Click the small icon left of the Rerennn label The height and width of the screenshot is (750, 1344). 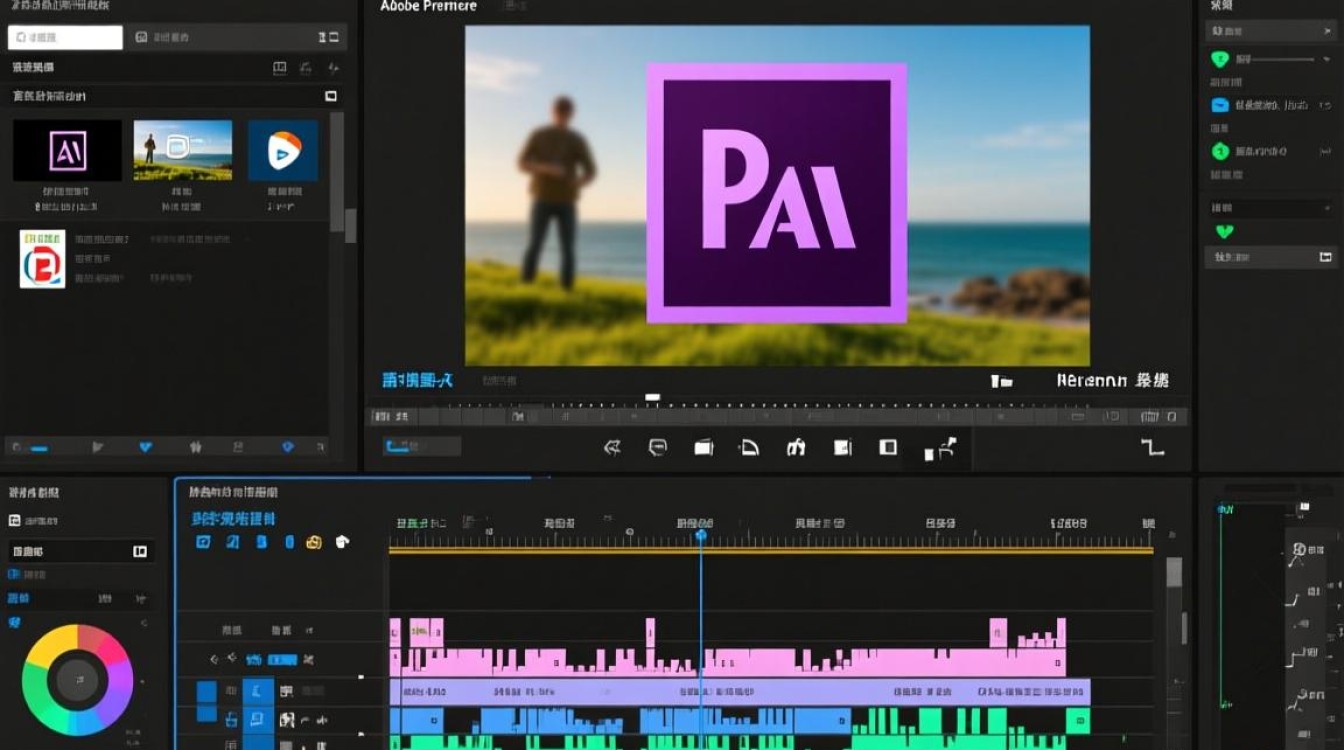(x=1001, y=381)
